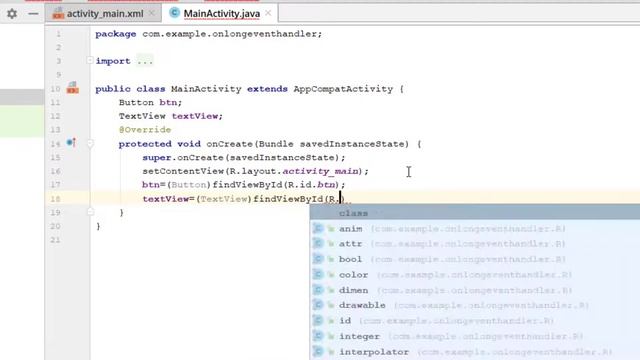
Task: Expand the collapsed import ellipsis
Action: [x=145, y=61]
